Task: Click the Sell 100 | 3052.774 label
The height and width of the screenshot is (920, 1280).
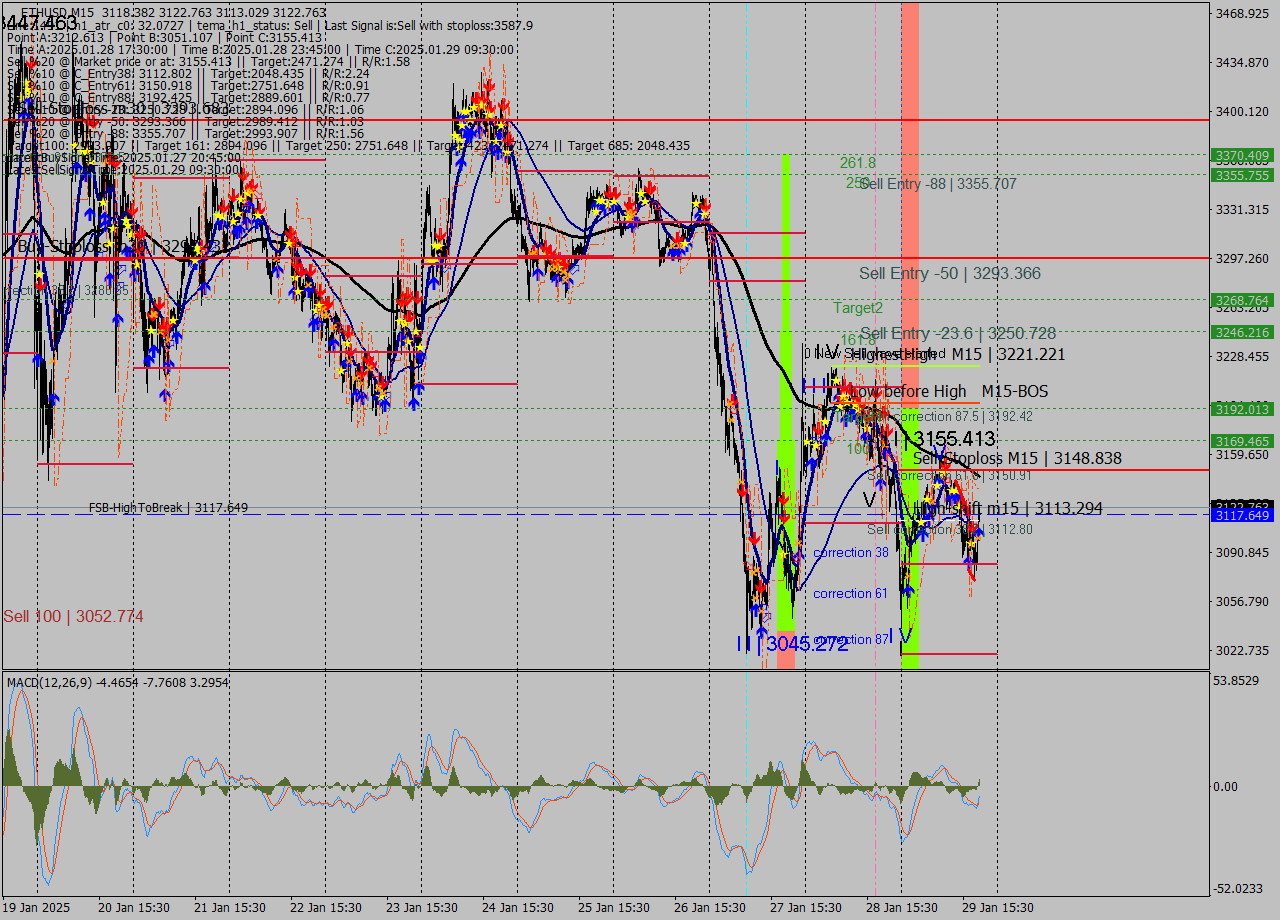Action: (x=73, y=617)
